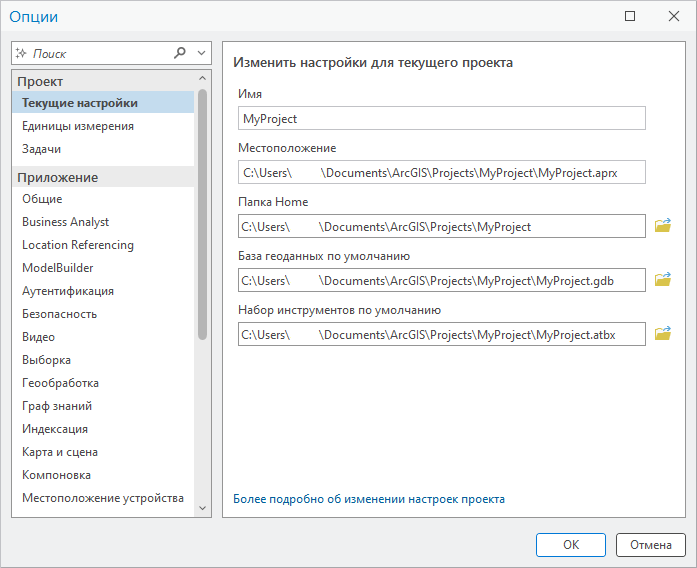Open the link about changing project settings

coord(369,499)
